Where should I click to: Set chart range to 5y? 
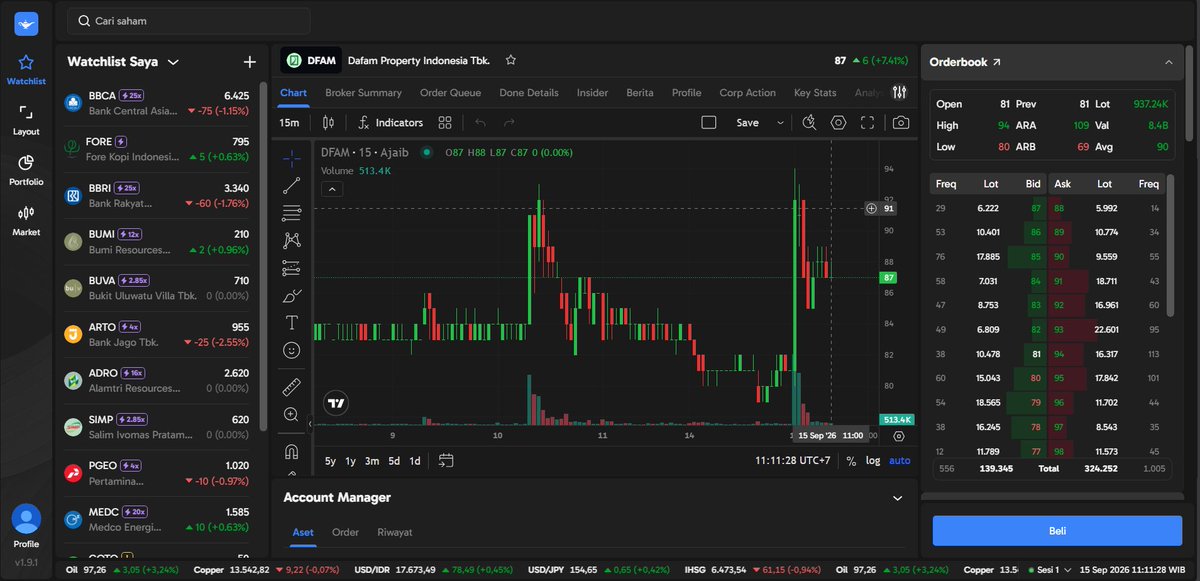click(330, 461)
